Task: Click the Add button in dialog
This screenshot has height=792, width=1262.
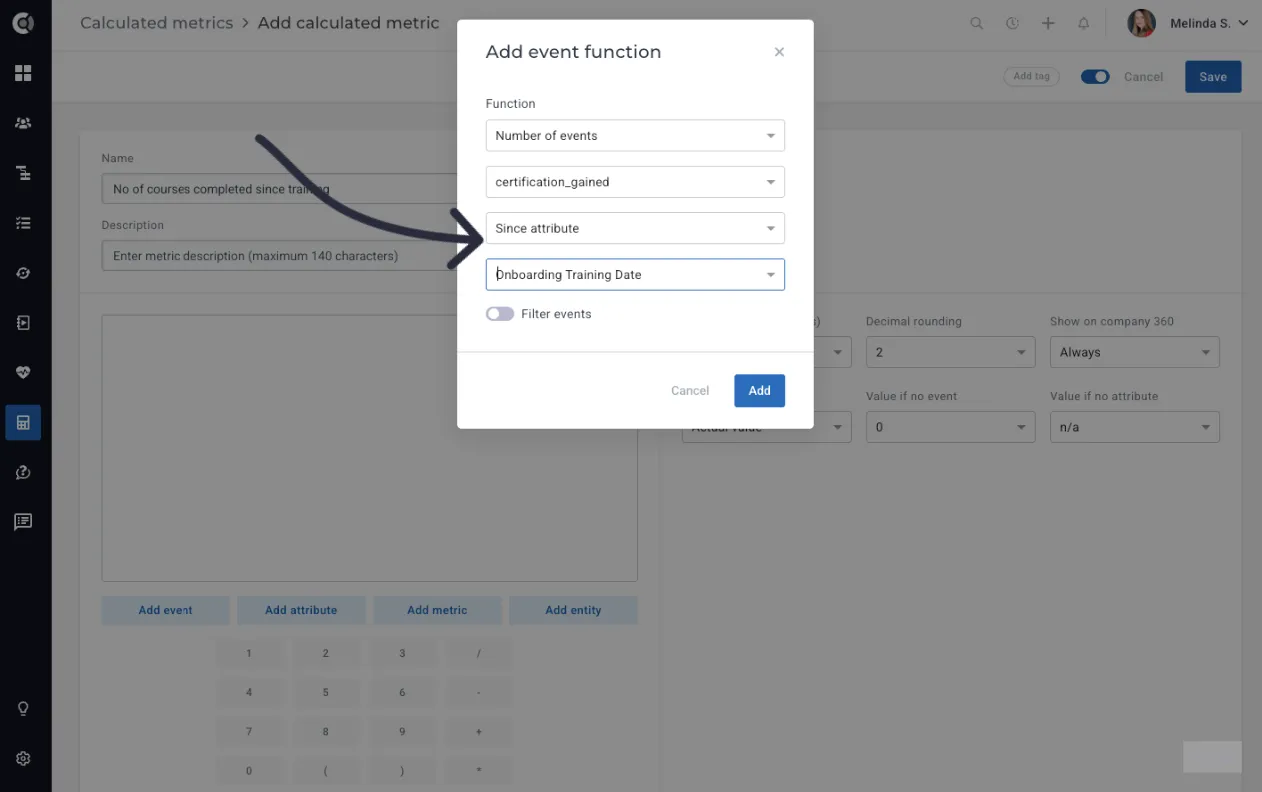Action: (x=759, y=391)
